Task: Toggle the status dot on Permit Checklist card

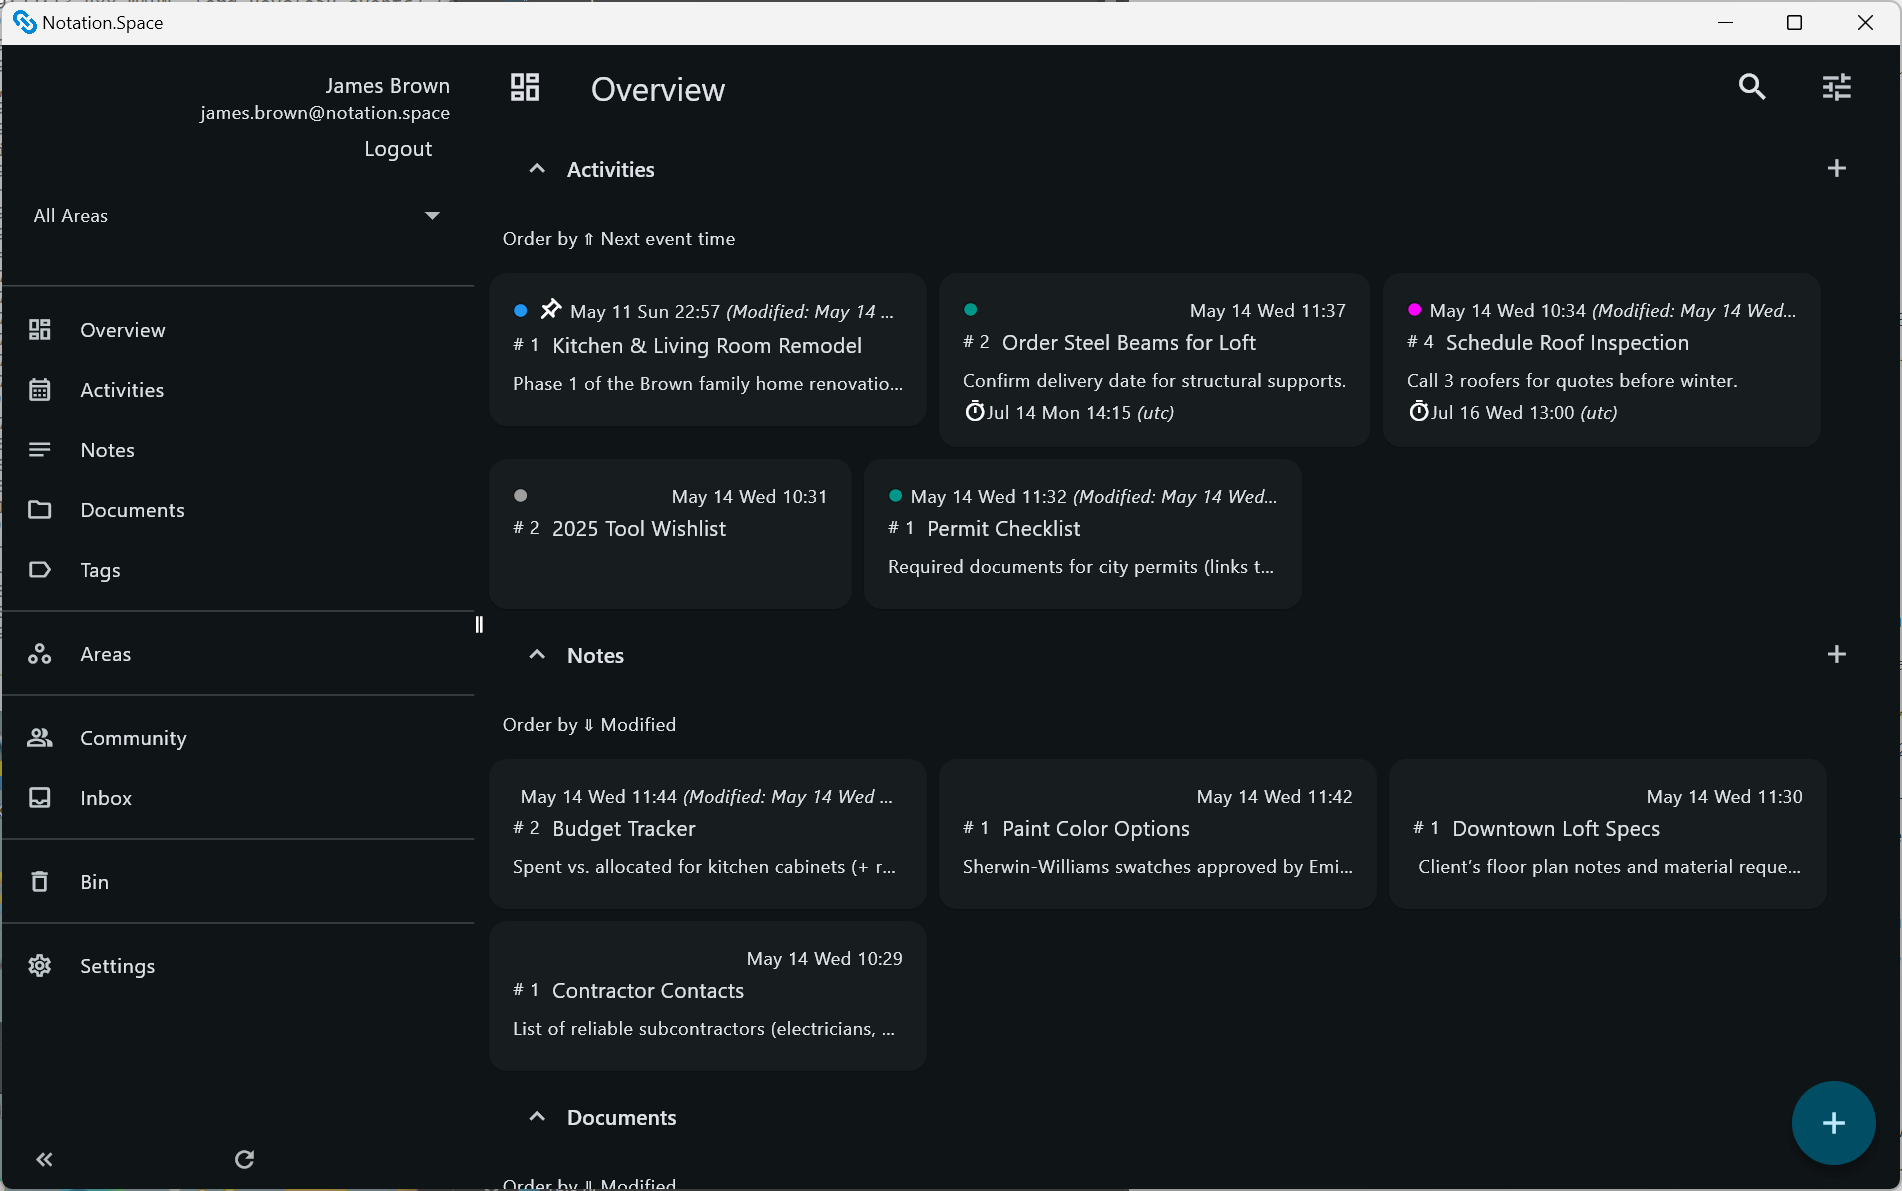Action: point(895,495)
